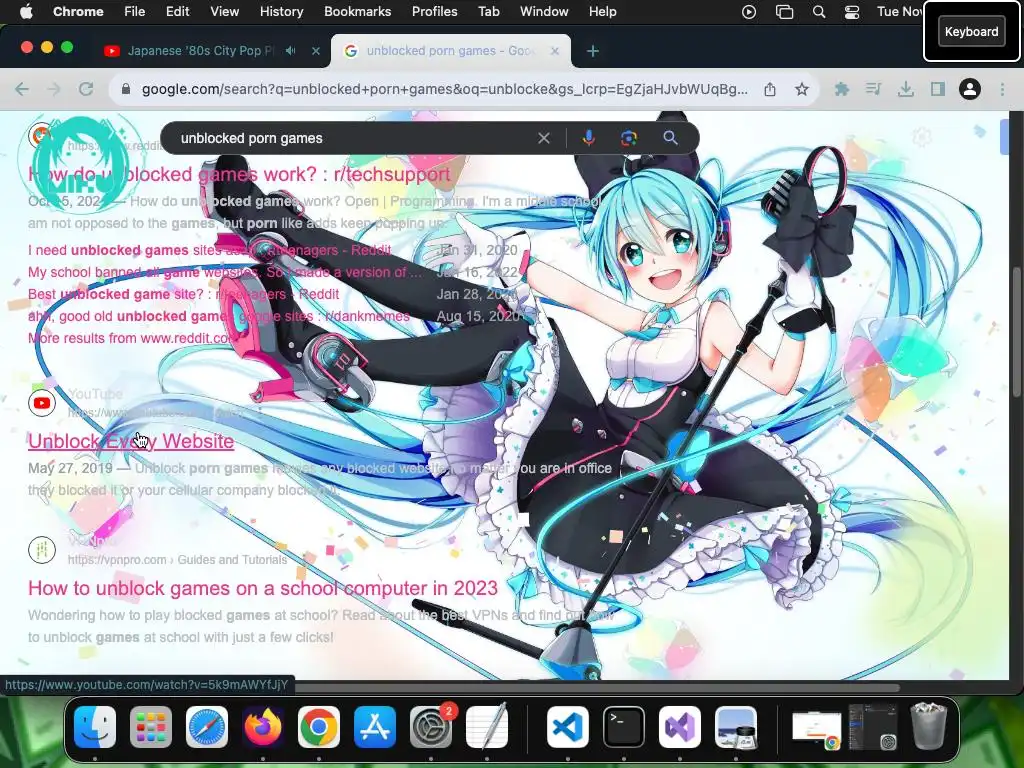Open App Store from the Dock
Viewport: 1024px width, 768px height.
(x=375, y=727)
